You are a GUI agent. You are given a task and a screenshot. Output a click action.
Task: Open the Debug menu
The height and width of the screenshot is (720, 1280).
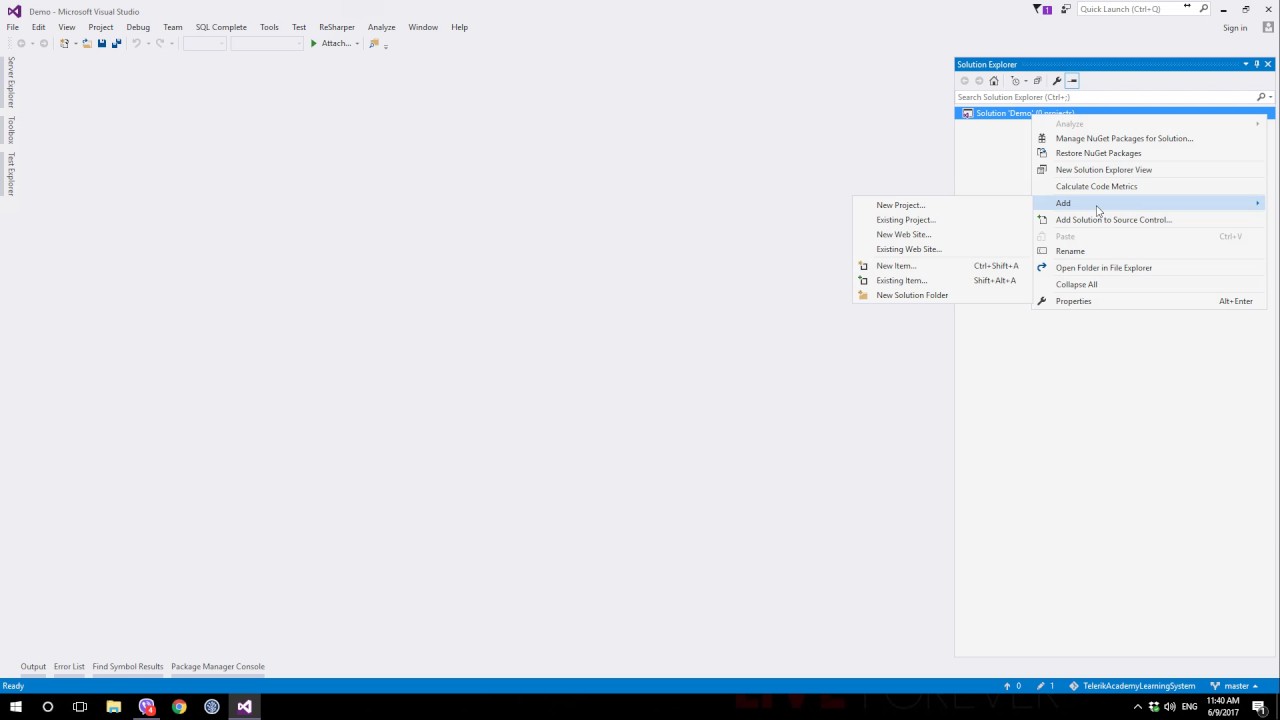tap(138, 27)
